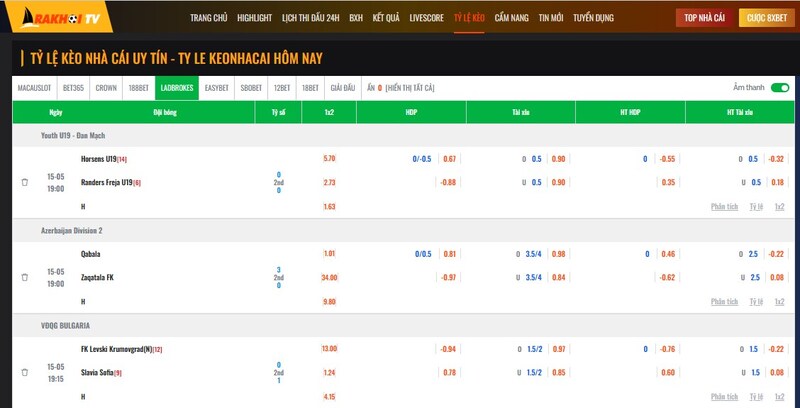Switch to the Macauslot tab

(34, 88)
